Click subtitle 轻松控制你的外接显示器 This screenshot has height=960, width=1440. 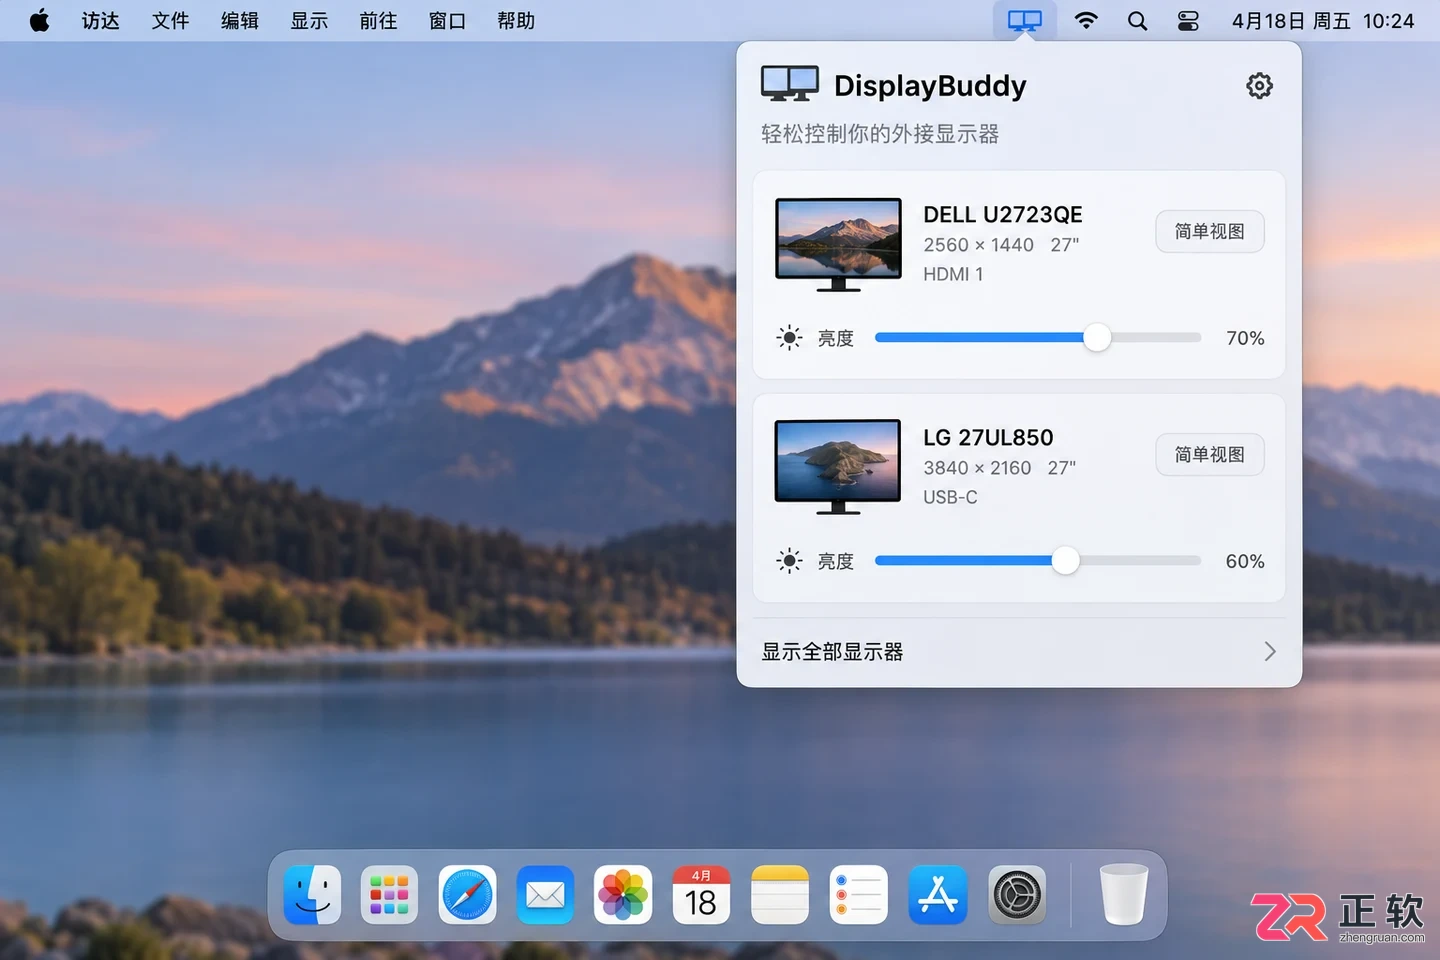[x=880, y=134]
